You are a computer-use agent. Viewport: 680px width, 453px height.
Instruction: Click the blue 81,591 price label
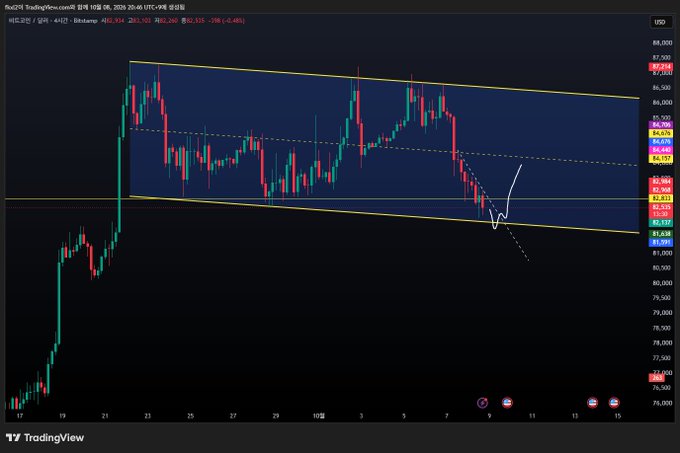661,242
